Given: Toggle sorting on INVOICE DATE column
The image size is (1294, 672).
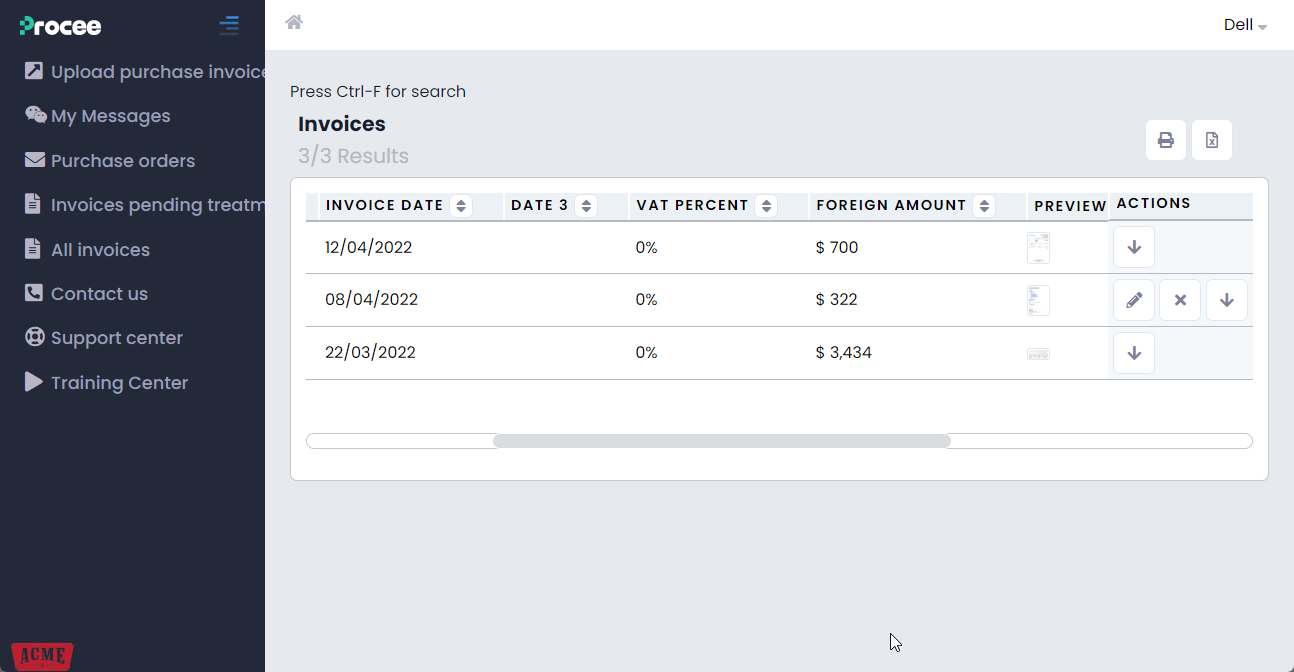Looking at the screenshot, I should 460,205.
